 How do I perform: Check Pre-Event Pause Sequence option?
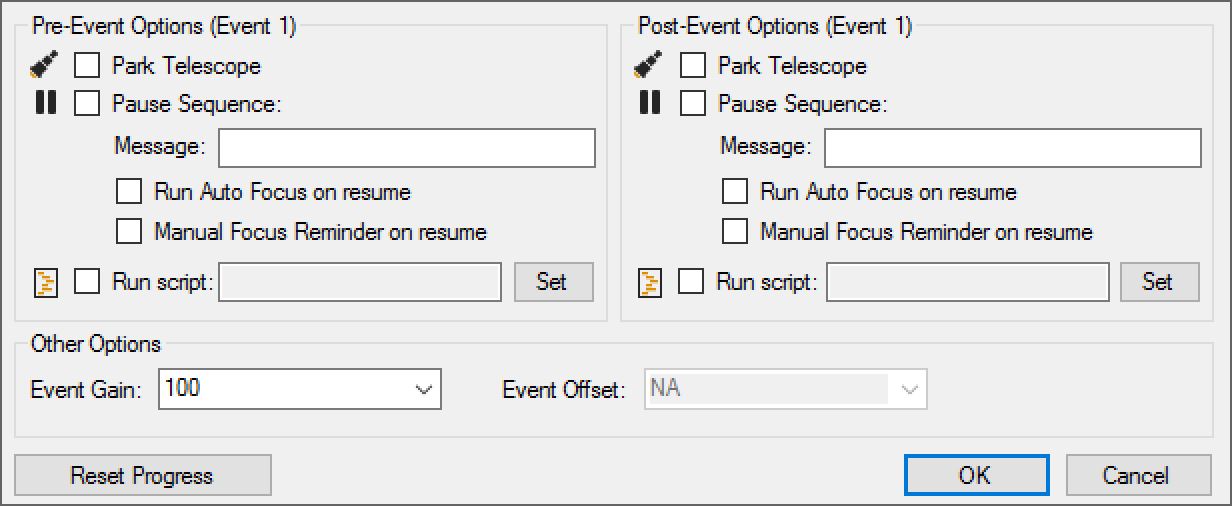pyautogui.click(x=87, y=103)
